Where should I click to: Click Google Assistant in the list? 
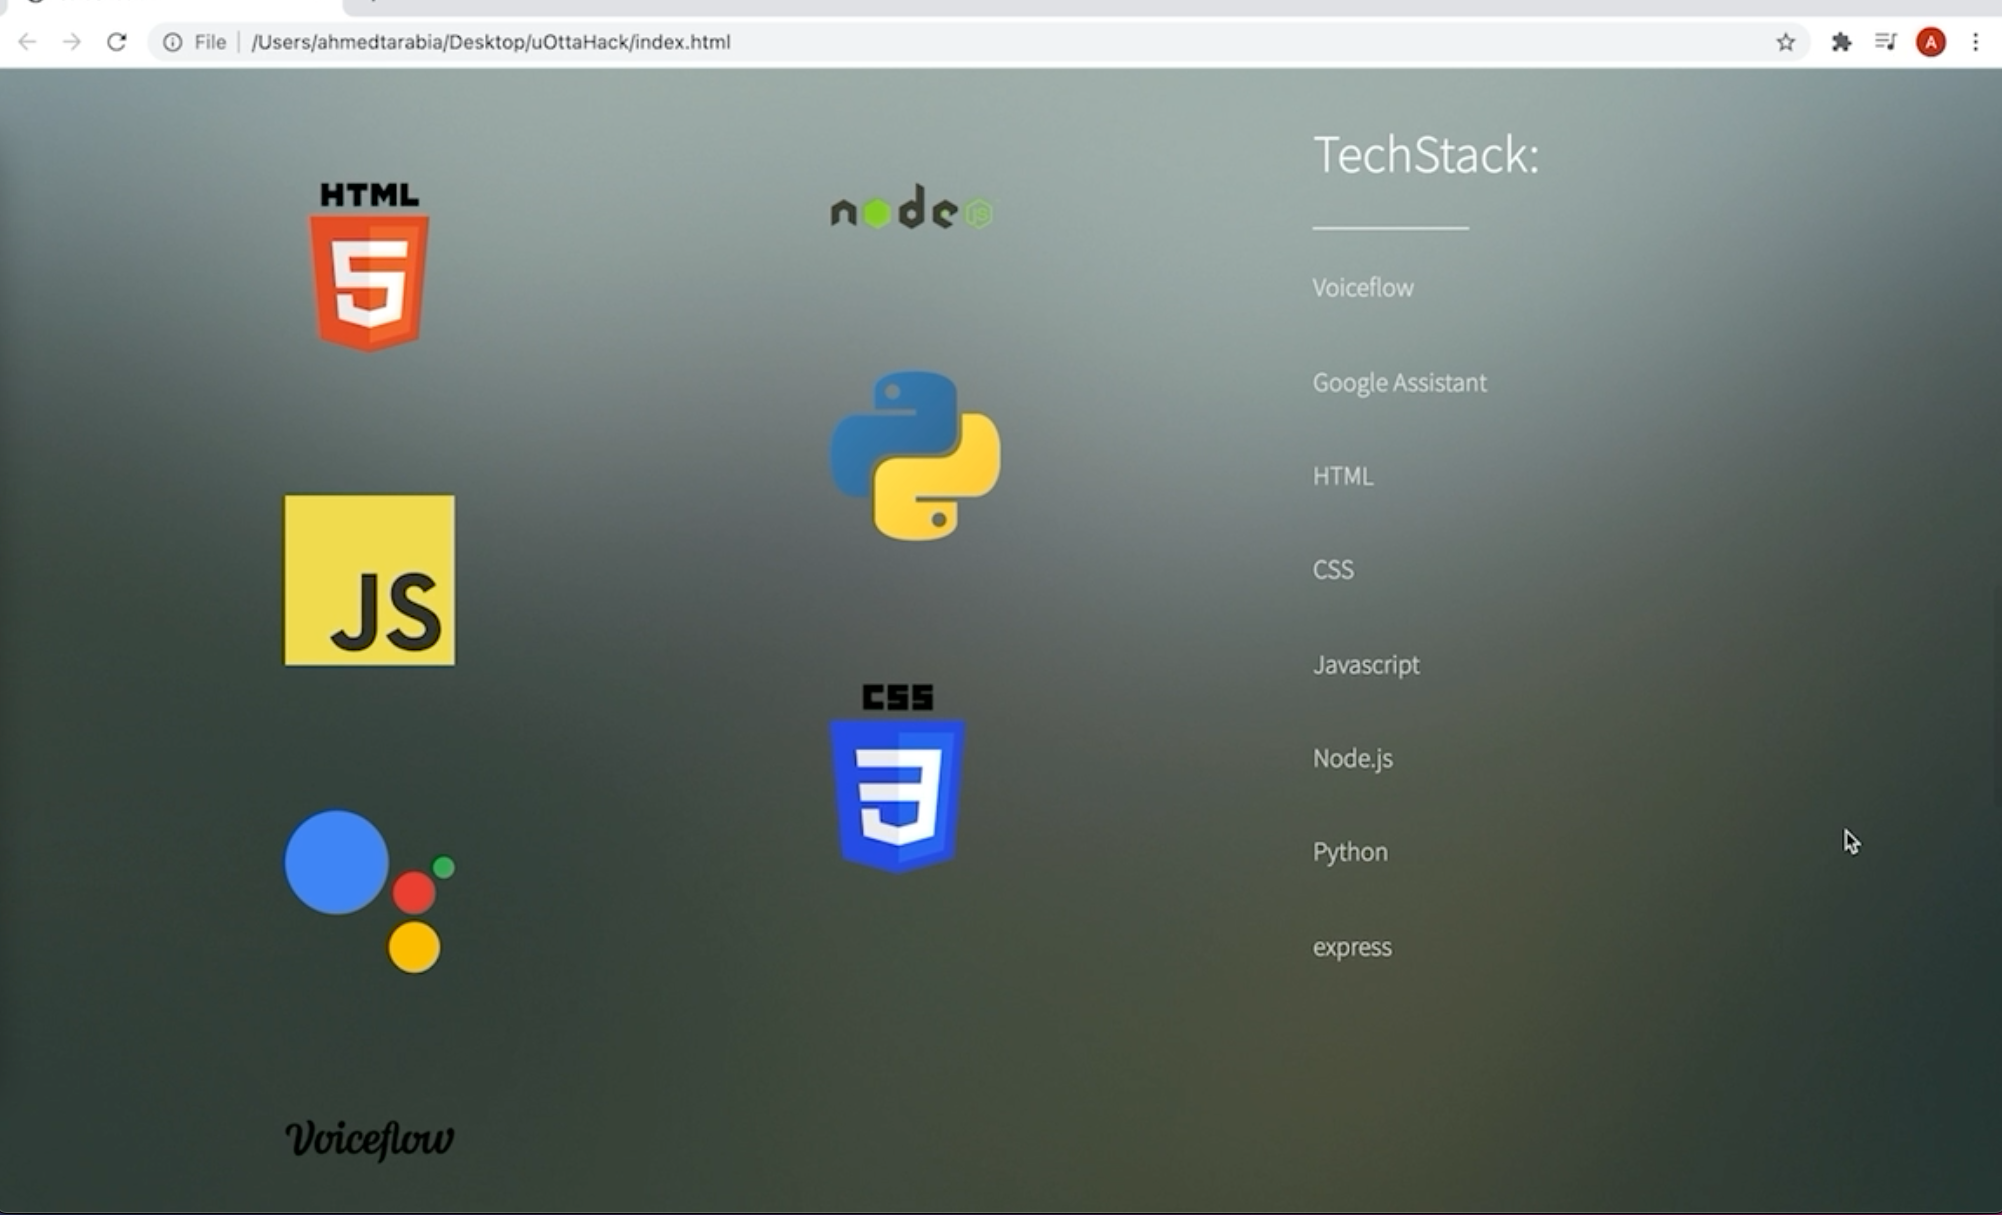(x=1399, y=383)
